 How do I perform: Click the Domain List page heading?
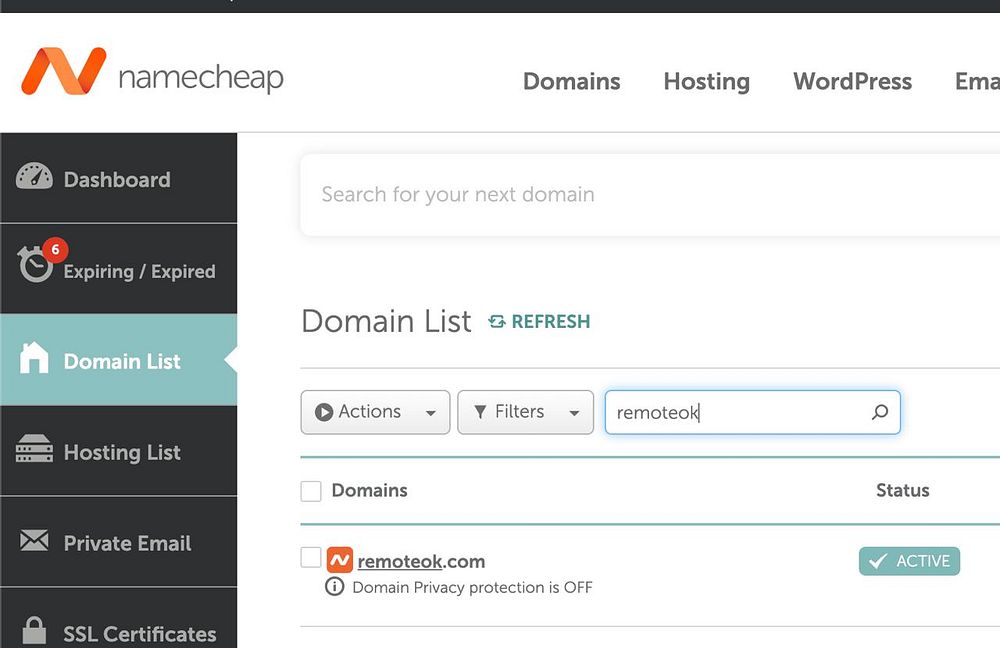[386, 321]
